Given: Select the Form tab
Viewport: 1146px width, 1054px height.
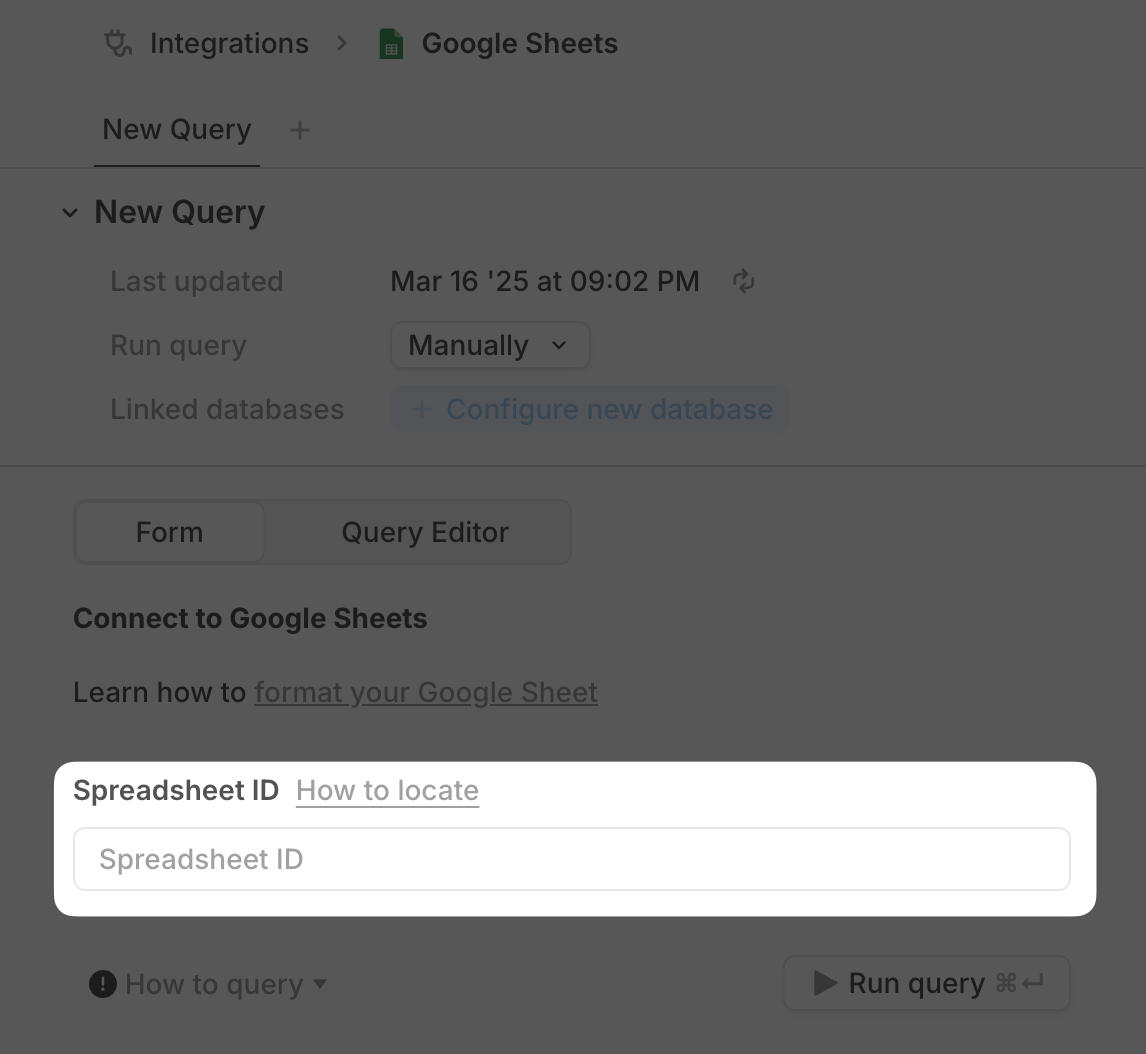Looking at the screenshot, I should click(x=168, y=532).
